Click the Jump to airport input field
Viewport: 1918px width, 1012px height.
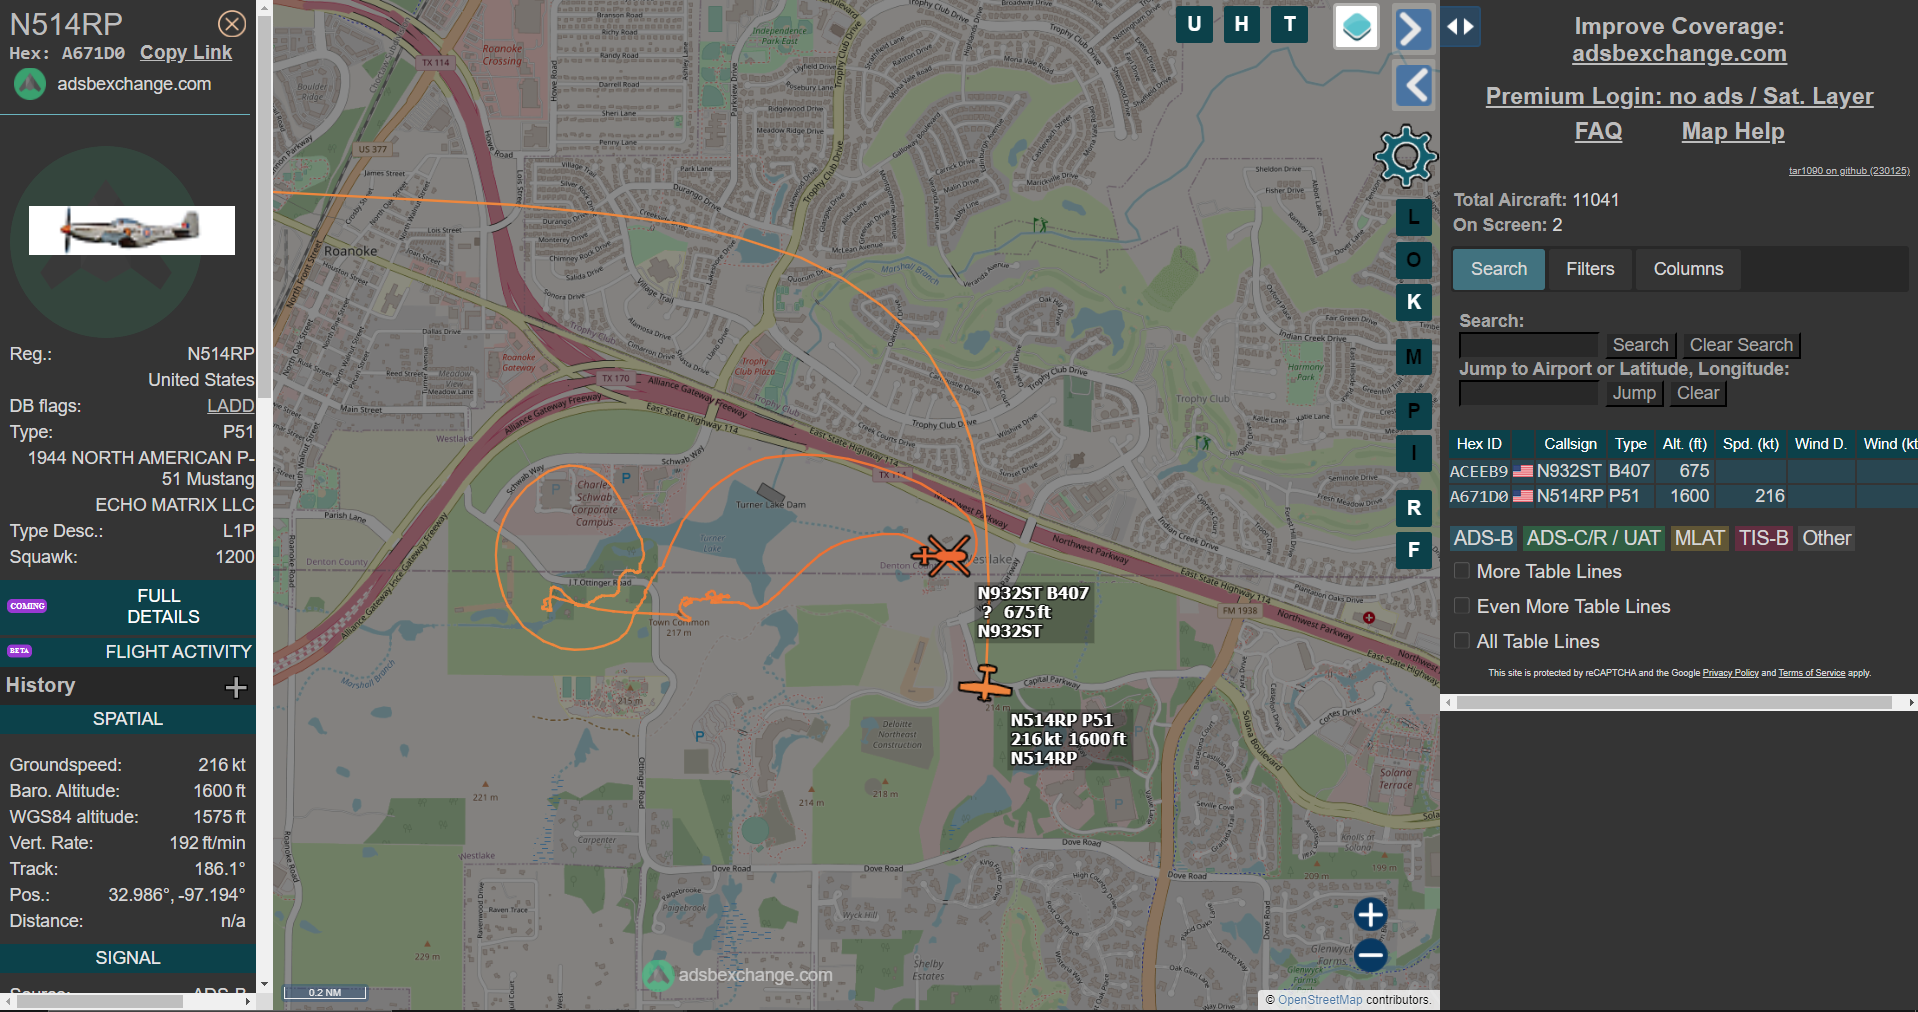click(1528, 393)
